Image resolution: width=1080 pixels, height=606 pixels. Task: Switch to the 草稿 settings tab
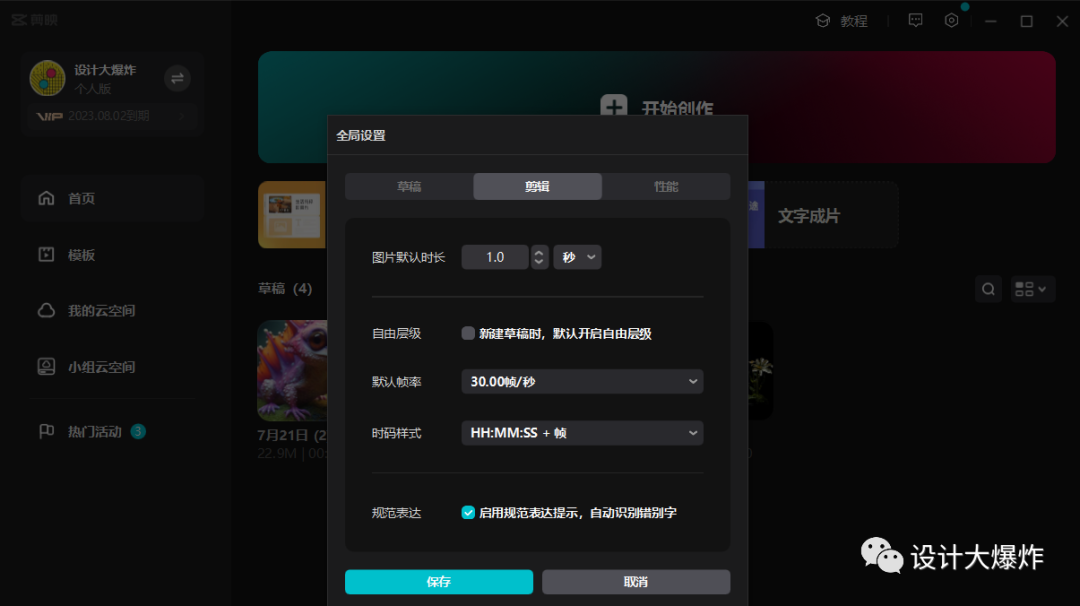[x=409, y=186]
